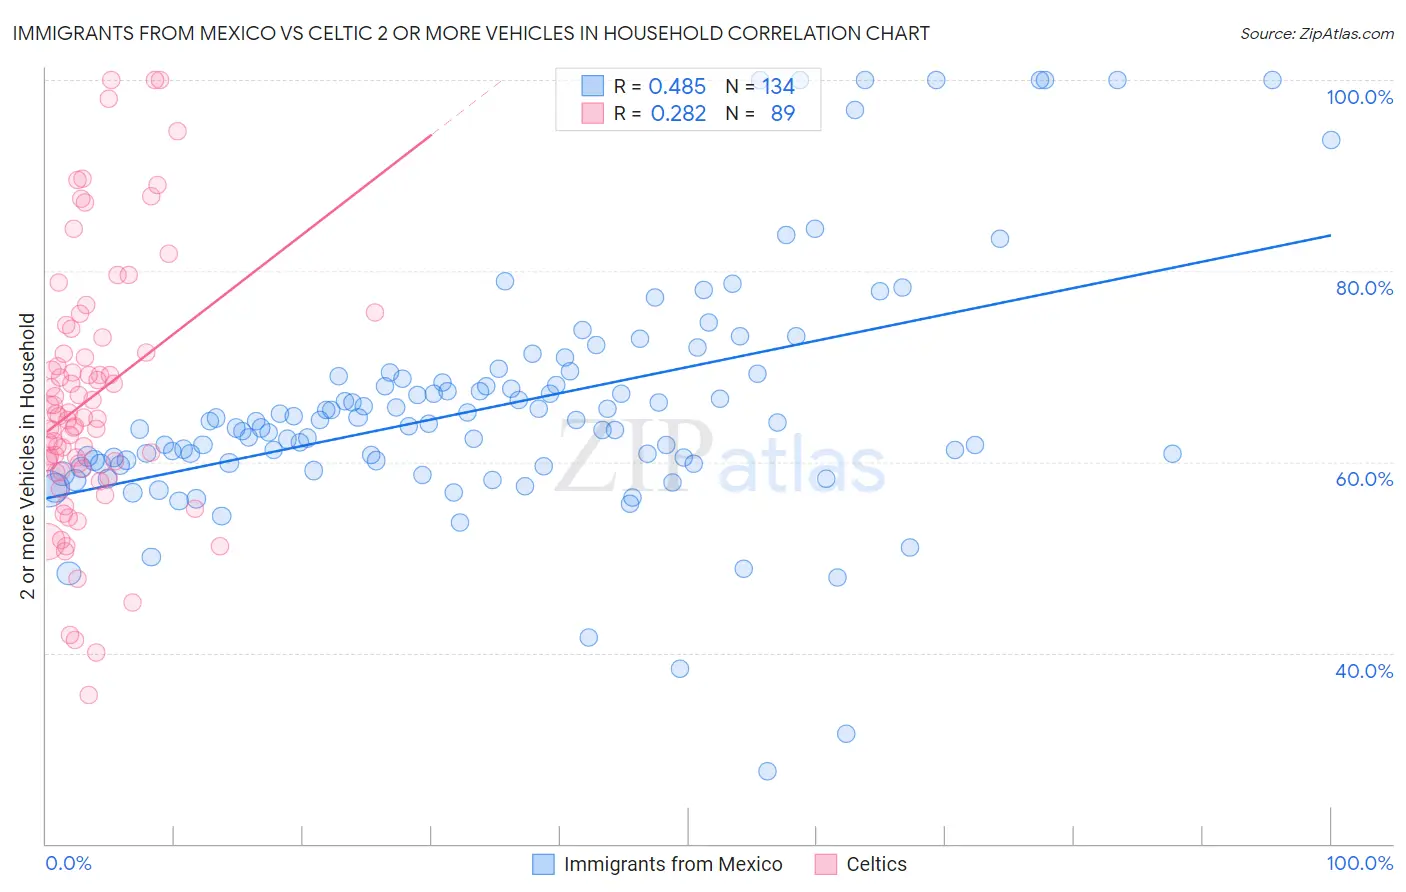The height and width of the screenshot is (892, 1406).
Task: Click the pink R = 0.282 stats swatch
Action: (593, 113)
